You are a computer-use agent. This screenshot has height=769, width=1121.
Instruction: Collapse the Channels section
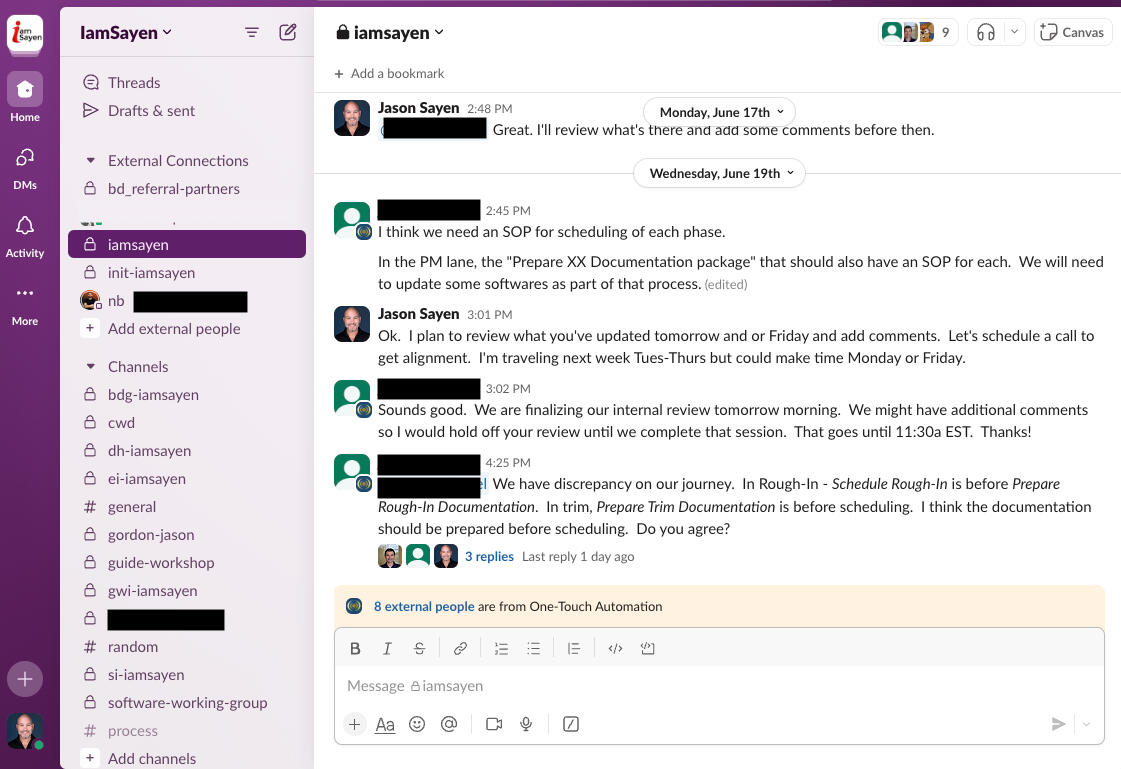(x=91, y=366)
